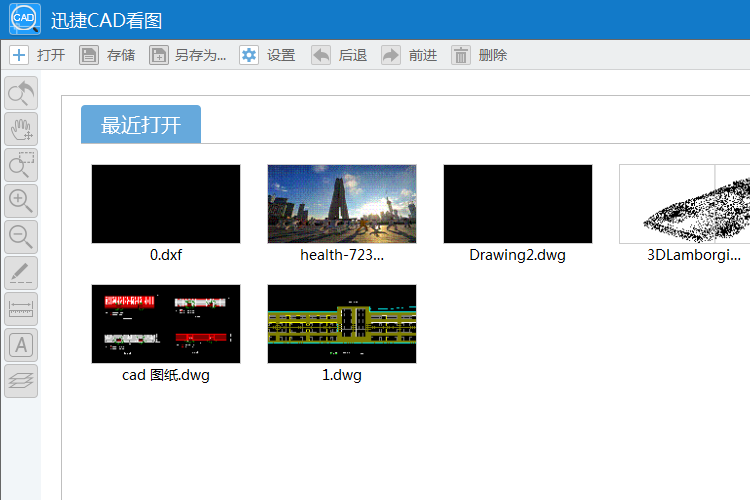This screenshot has width=750, height=500.
Task: Click the 后退 label
Action: tap(353, 55)
